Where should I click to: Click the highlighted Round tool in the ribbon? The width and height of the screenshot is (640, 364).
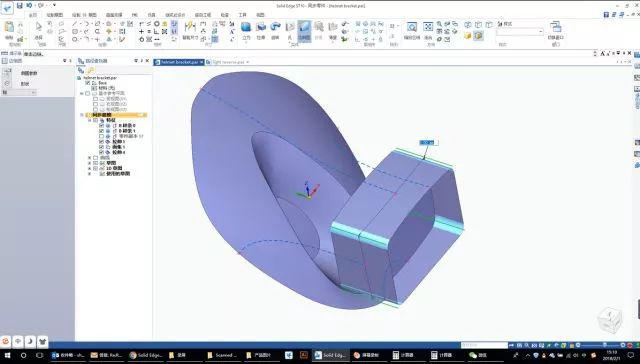point(304,31)
